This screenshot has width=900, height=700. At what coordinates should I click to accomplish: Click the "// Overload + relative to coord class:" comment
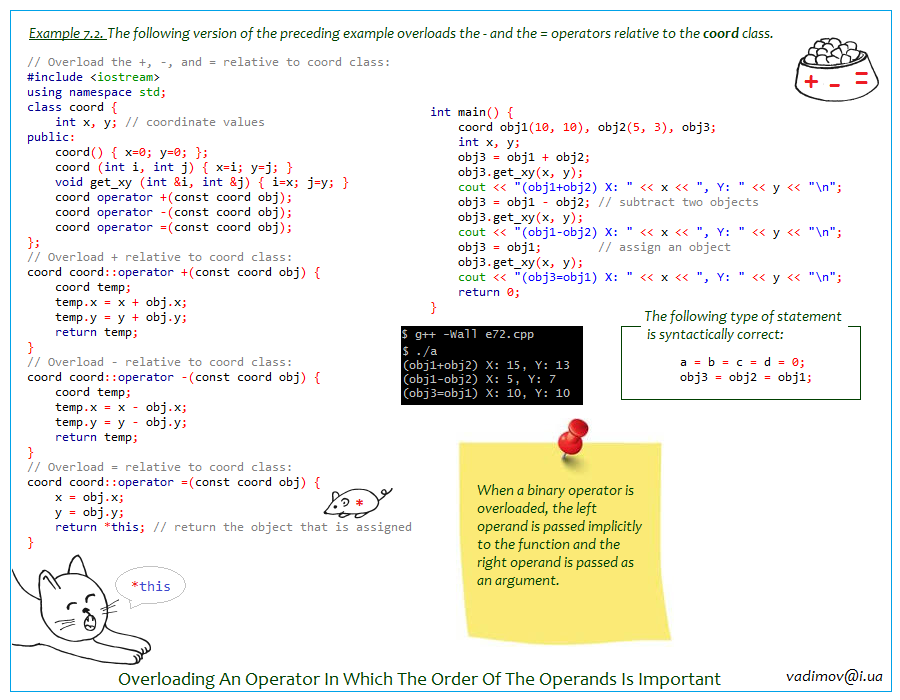coord(160,257)
